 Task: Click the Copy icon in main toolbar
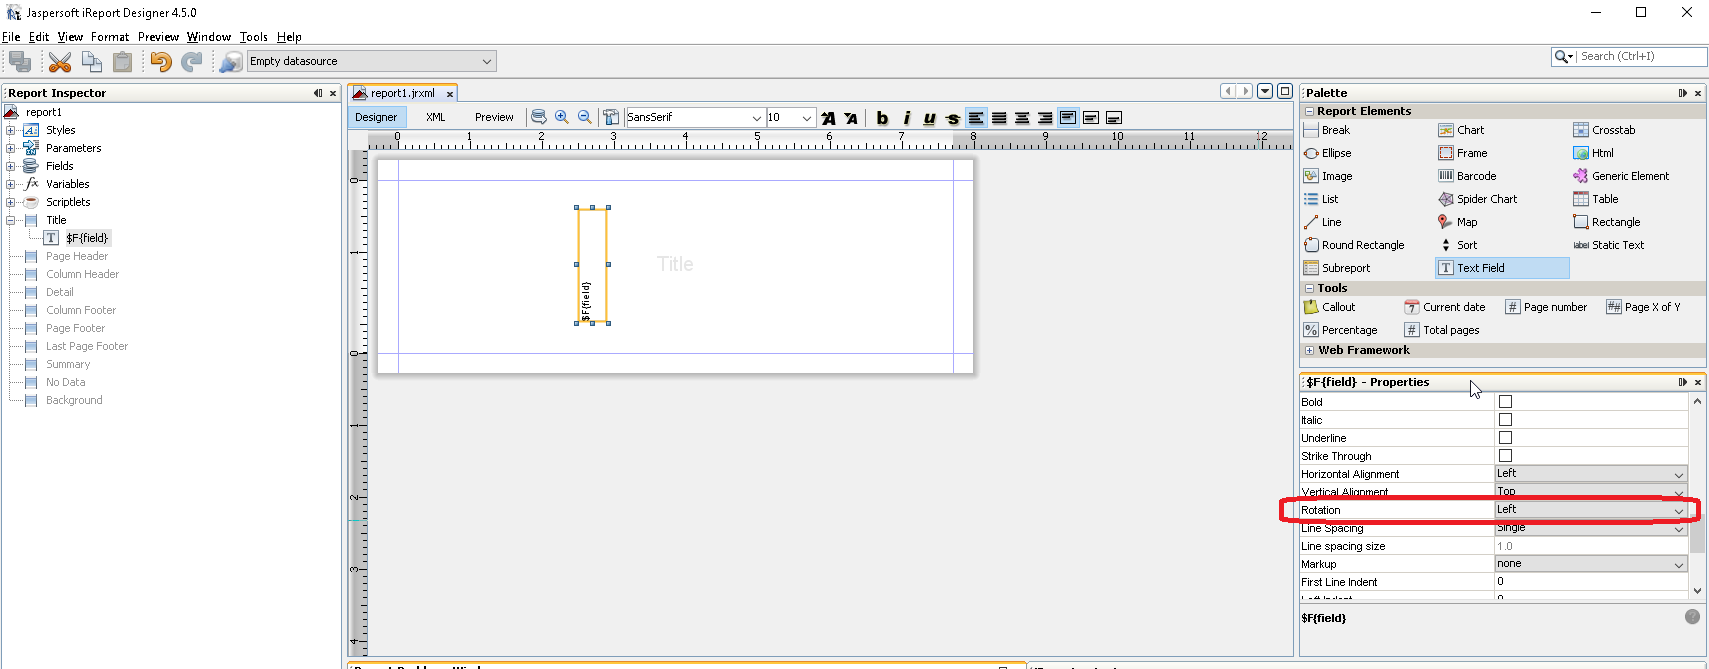tap(92, 62)
